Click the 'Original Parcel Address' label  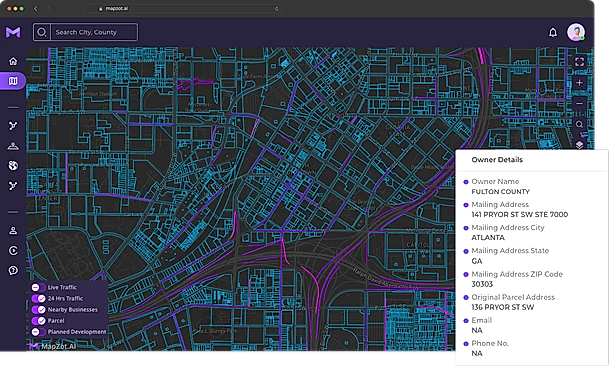pos(513,297)
